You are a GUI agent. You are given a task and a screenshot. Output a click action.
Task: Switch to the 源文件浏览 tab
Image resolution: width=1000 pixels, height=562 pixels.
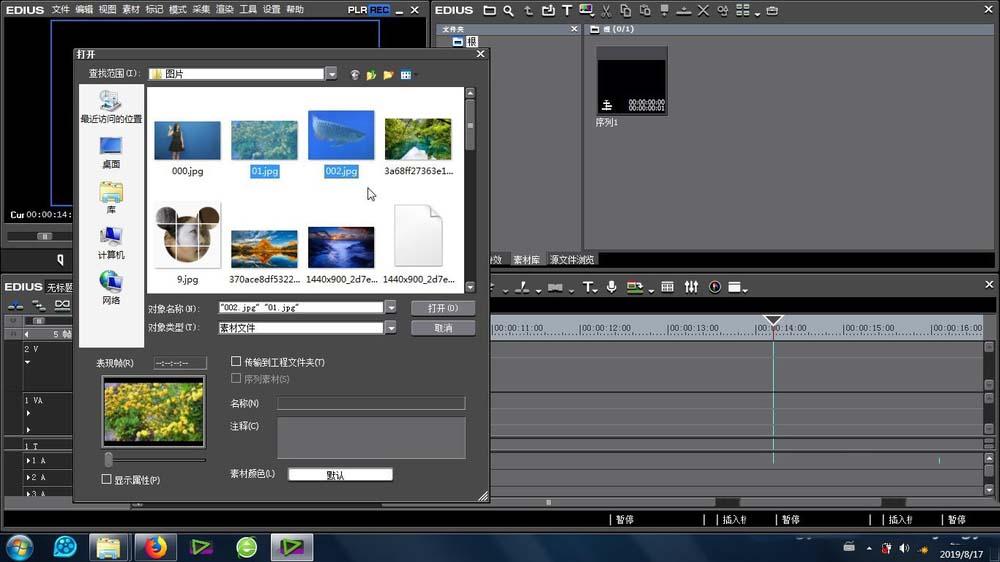click(571, 259)
